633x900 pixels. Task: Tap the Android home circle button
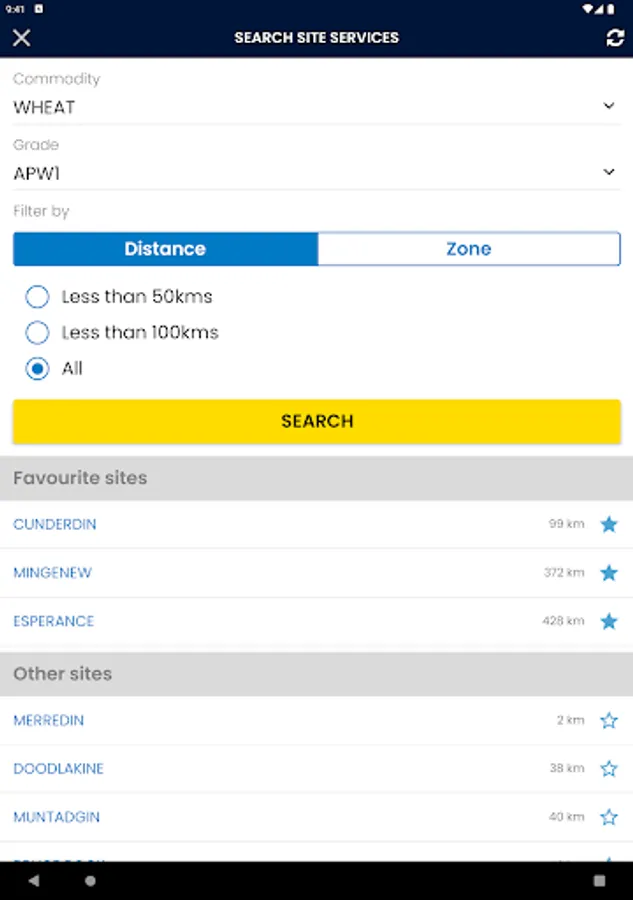(90, 881)
